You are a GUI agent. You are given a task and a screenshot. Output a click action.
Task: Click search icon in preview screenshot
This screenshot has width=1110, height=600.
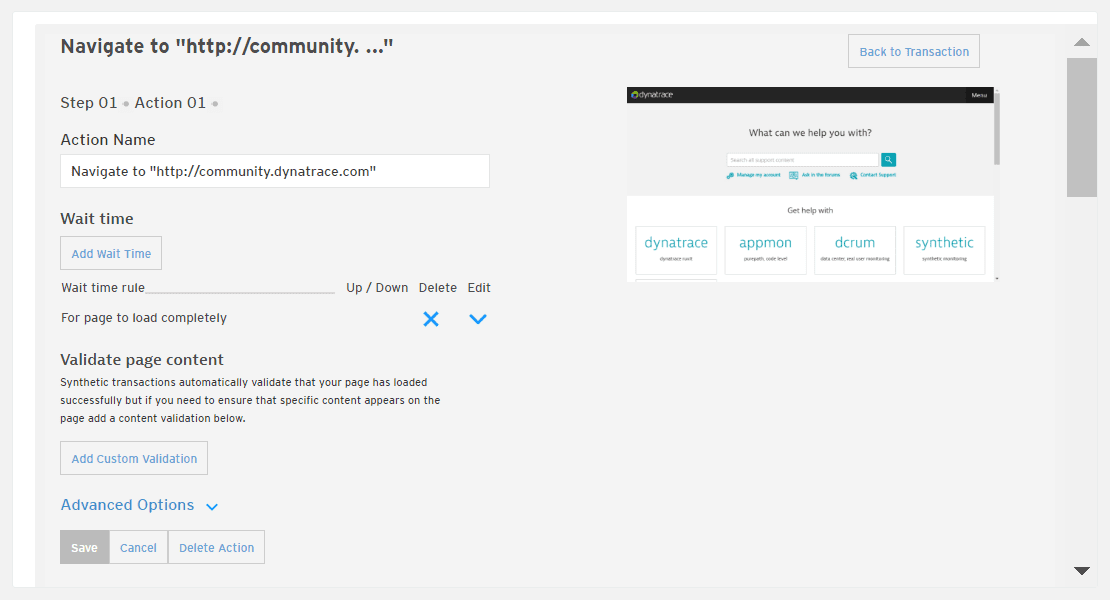click(888, 160)
